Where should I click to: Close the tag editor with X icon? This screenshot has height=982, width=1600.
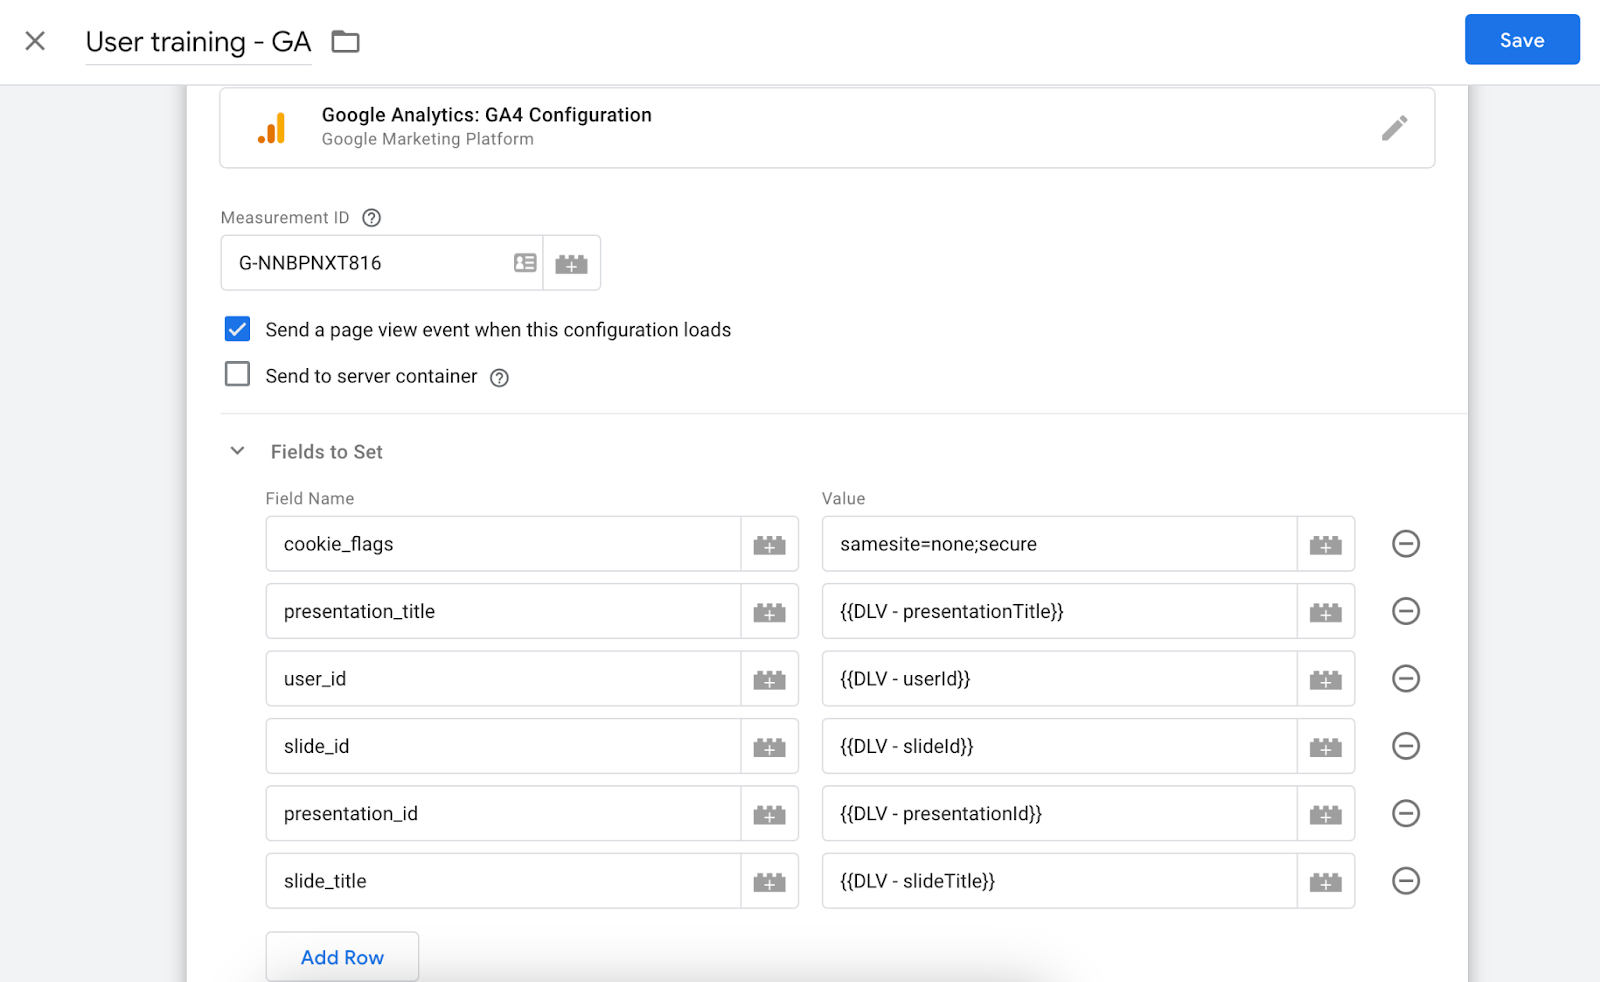(x=35, y=41)
